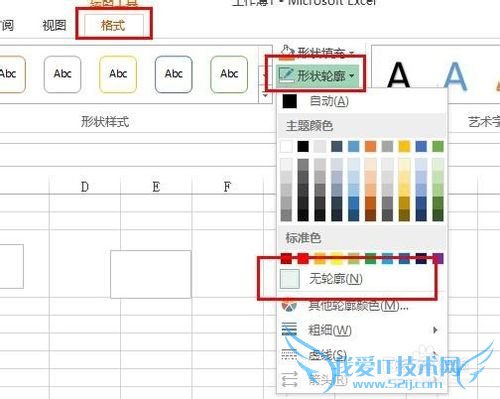Viewport: 500px width, 399px height.
Task: Pick the bright red standard color
Action: tap(303, 259)
